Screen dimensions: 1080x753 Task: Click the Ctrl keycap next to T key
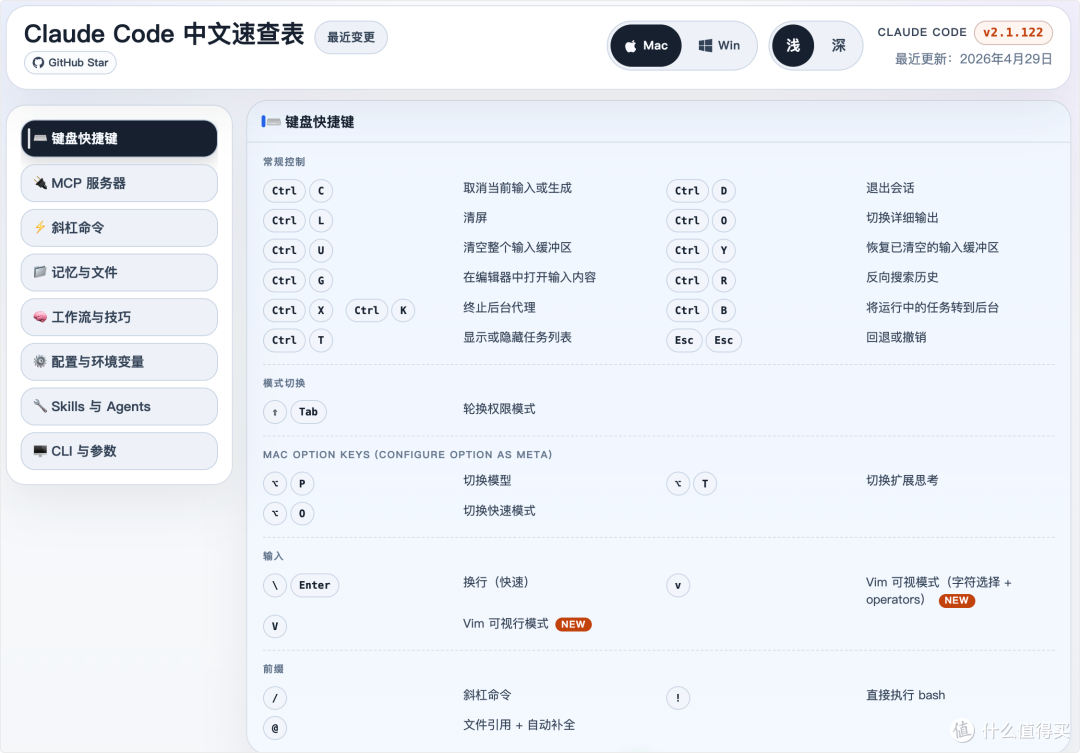(x=284, y=340)
